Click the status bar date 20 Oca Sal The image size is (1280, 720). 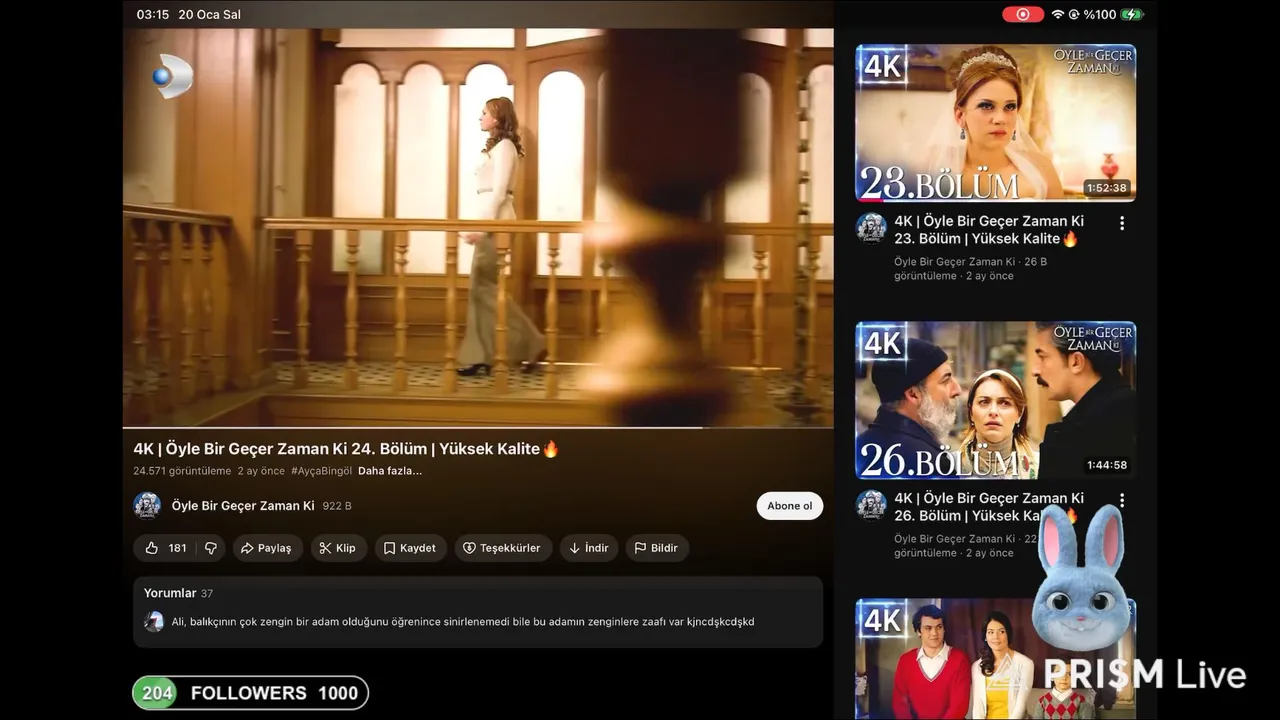(x=209, y=14)
